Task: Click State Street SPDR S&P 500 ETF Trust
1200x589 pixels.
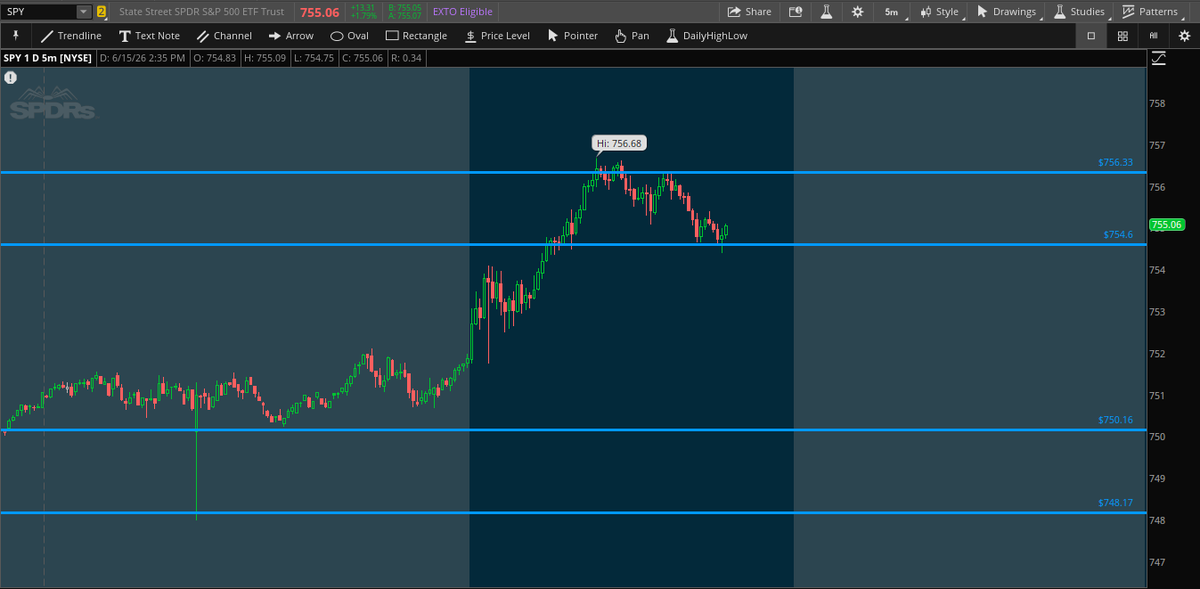Action: pos(201,12)
